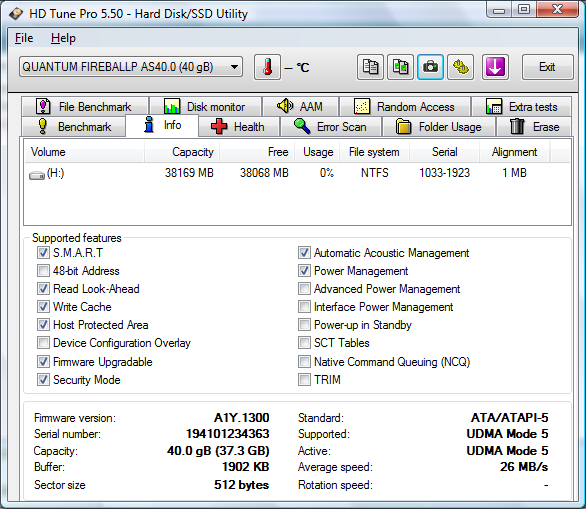This screenshot has width=586, height=509.
Task: Toggle Interface Power Management checkbox
Action: [x=304, y=306]
